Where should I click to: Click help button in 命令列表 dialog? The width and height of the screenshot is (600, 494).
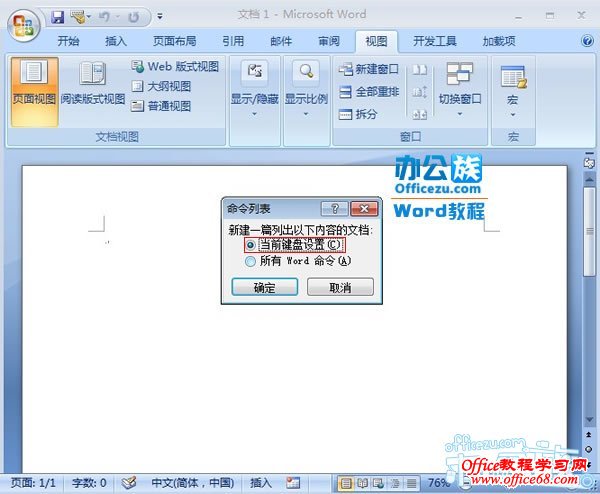pos(334,209)
